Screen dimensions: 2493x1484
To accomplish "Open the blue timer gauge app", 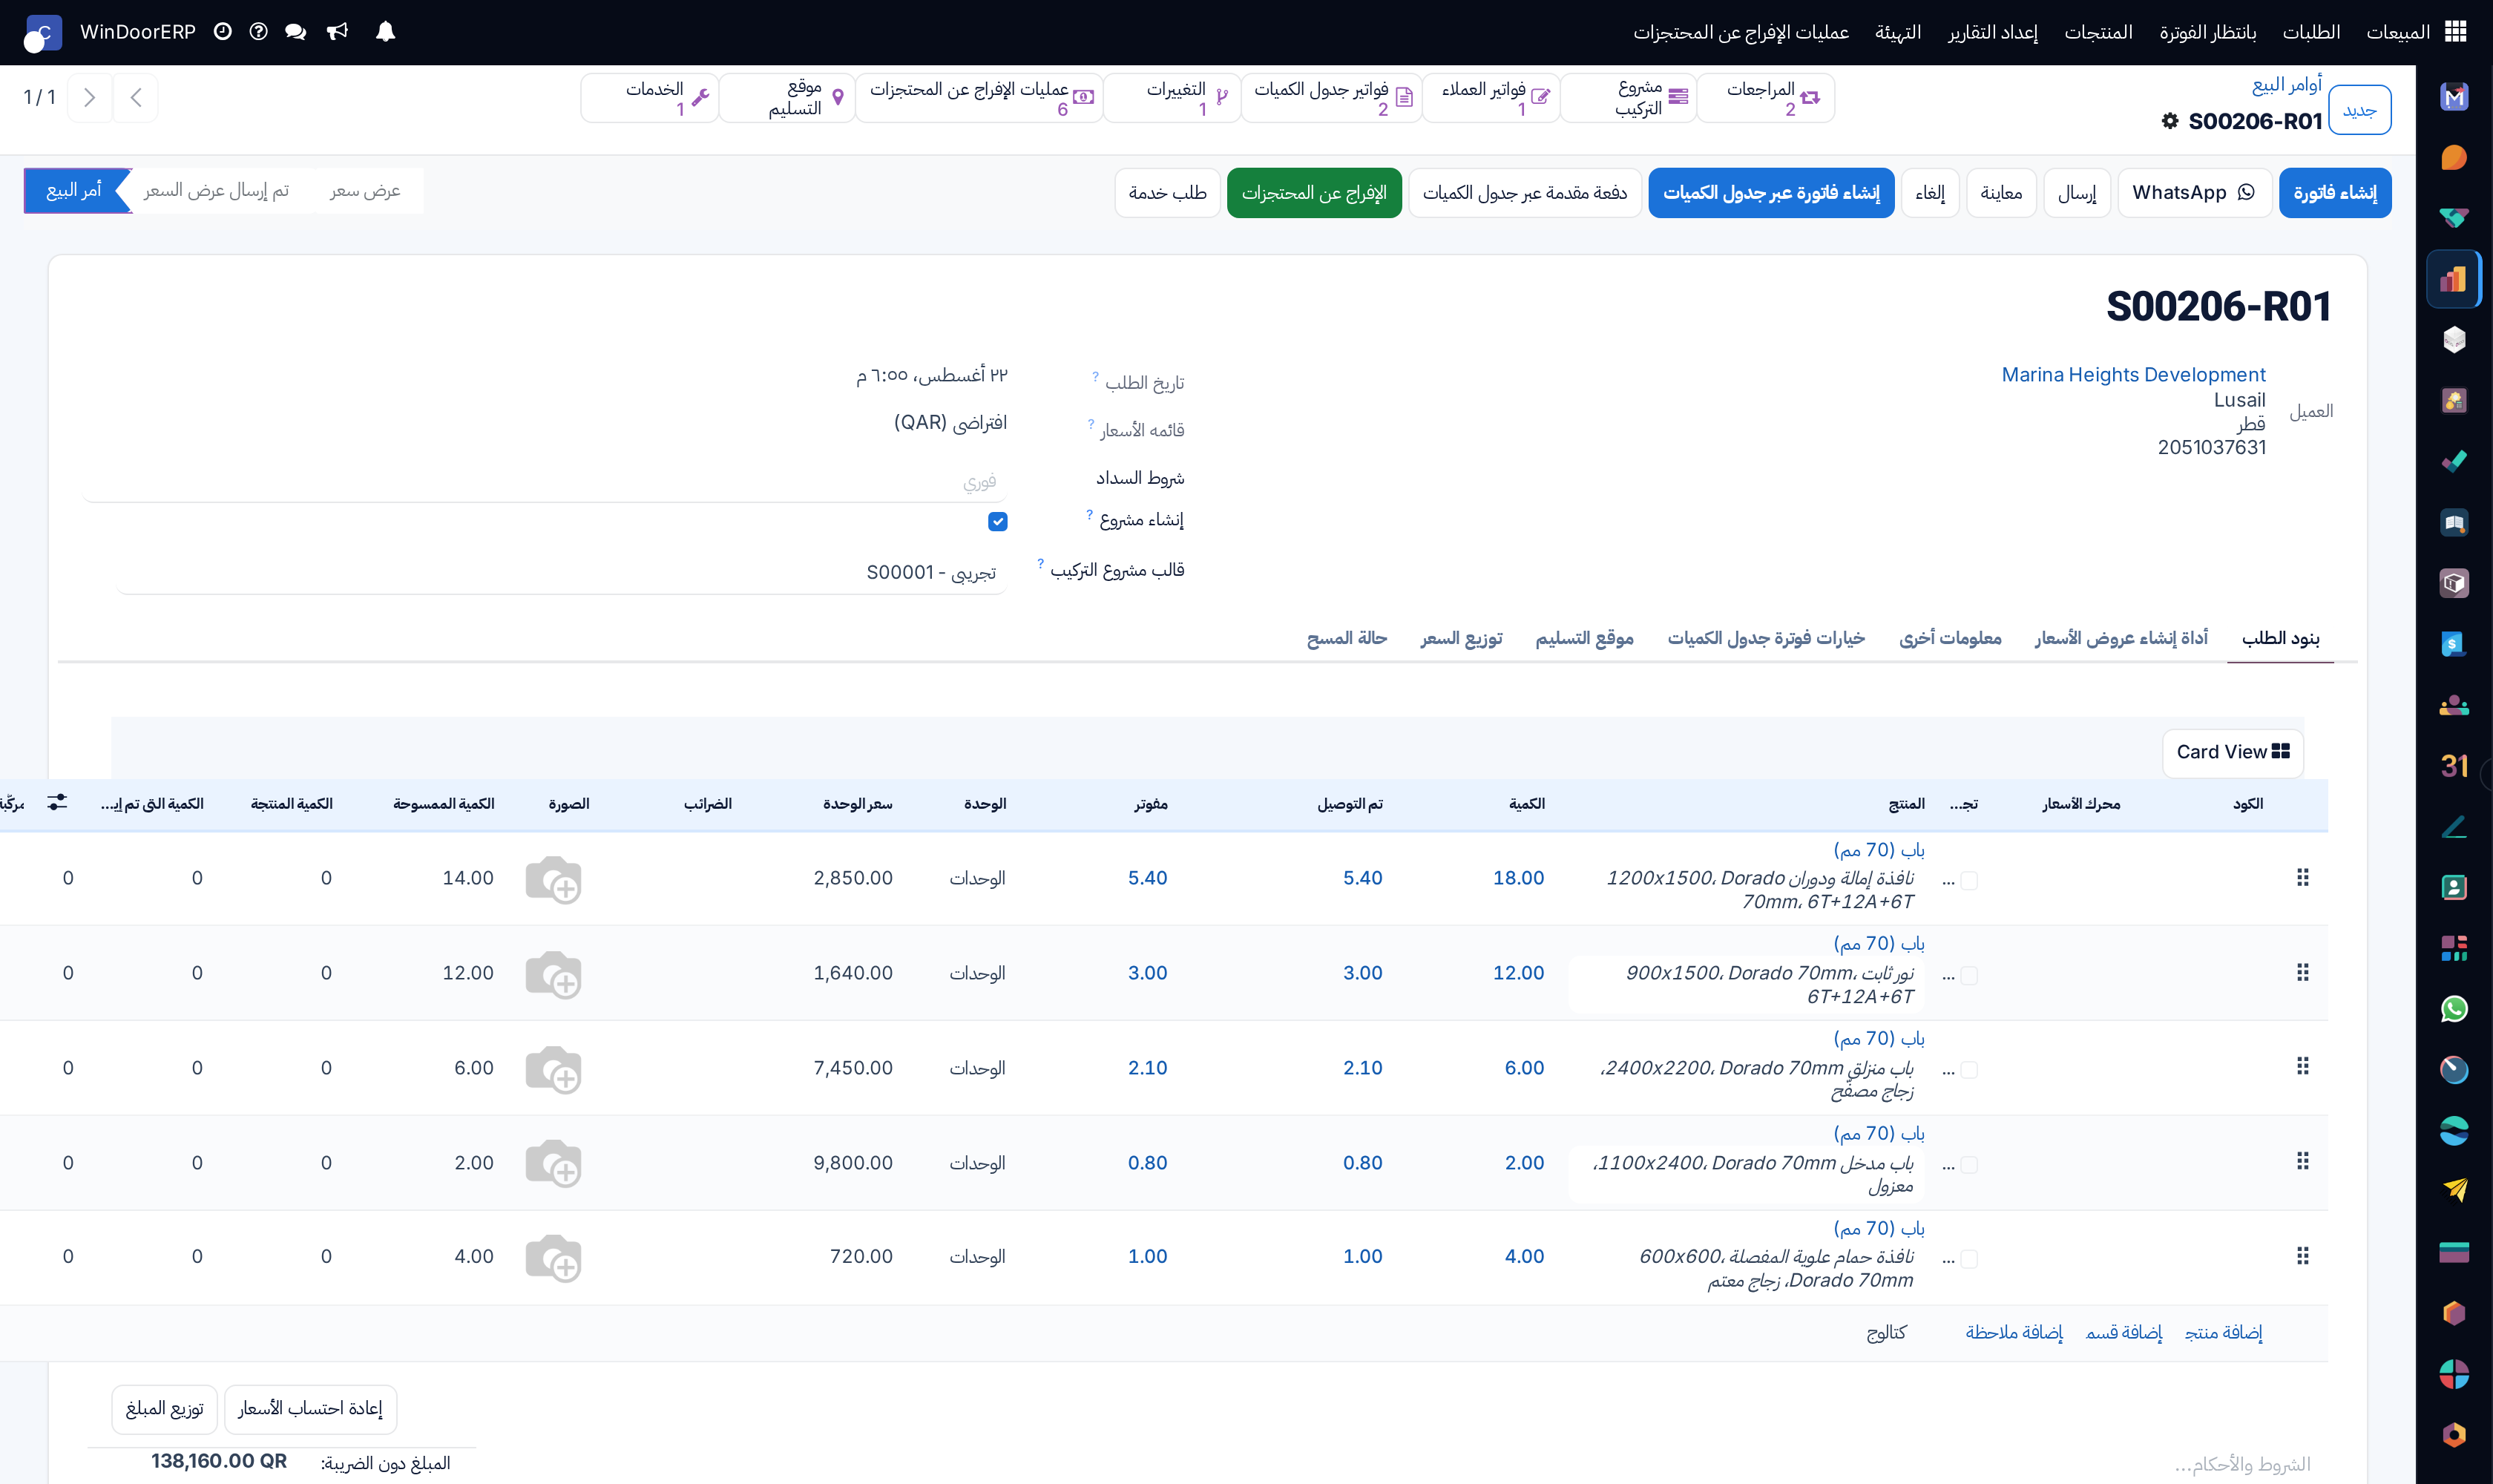I will tap(2454, 1070).
